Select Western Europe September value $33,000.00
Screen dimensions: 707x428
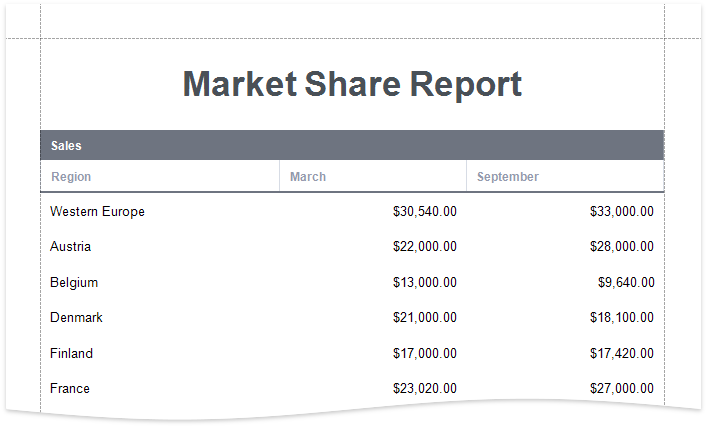pos(622,212)
